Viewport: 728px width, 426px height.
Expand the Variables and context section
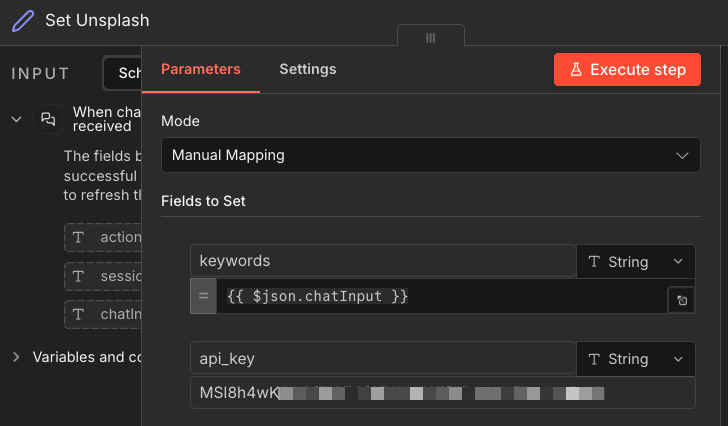[x=16, y=357]
